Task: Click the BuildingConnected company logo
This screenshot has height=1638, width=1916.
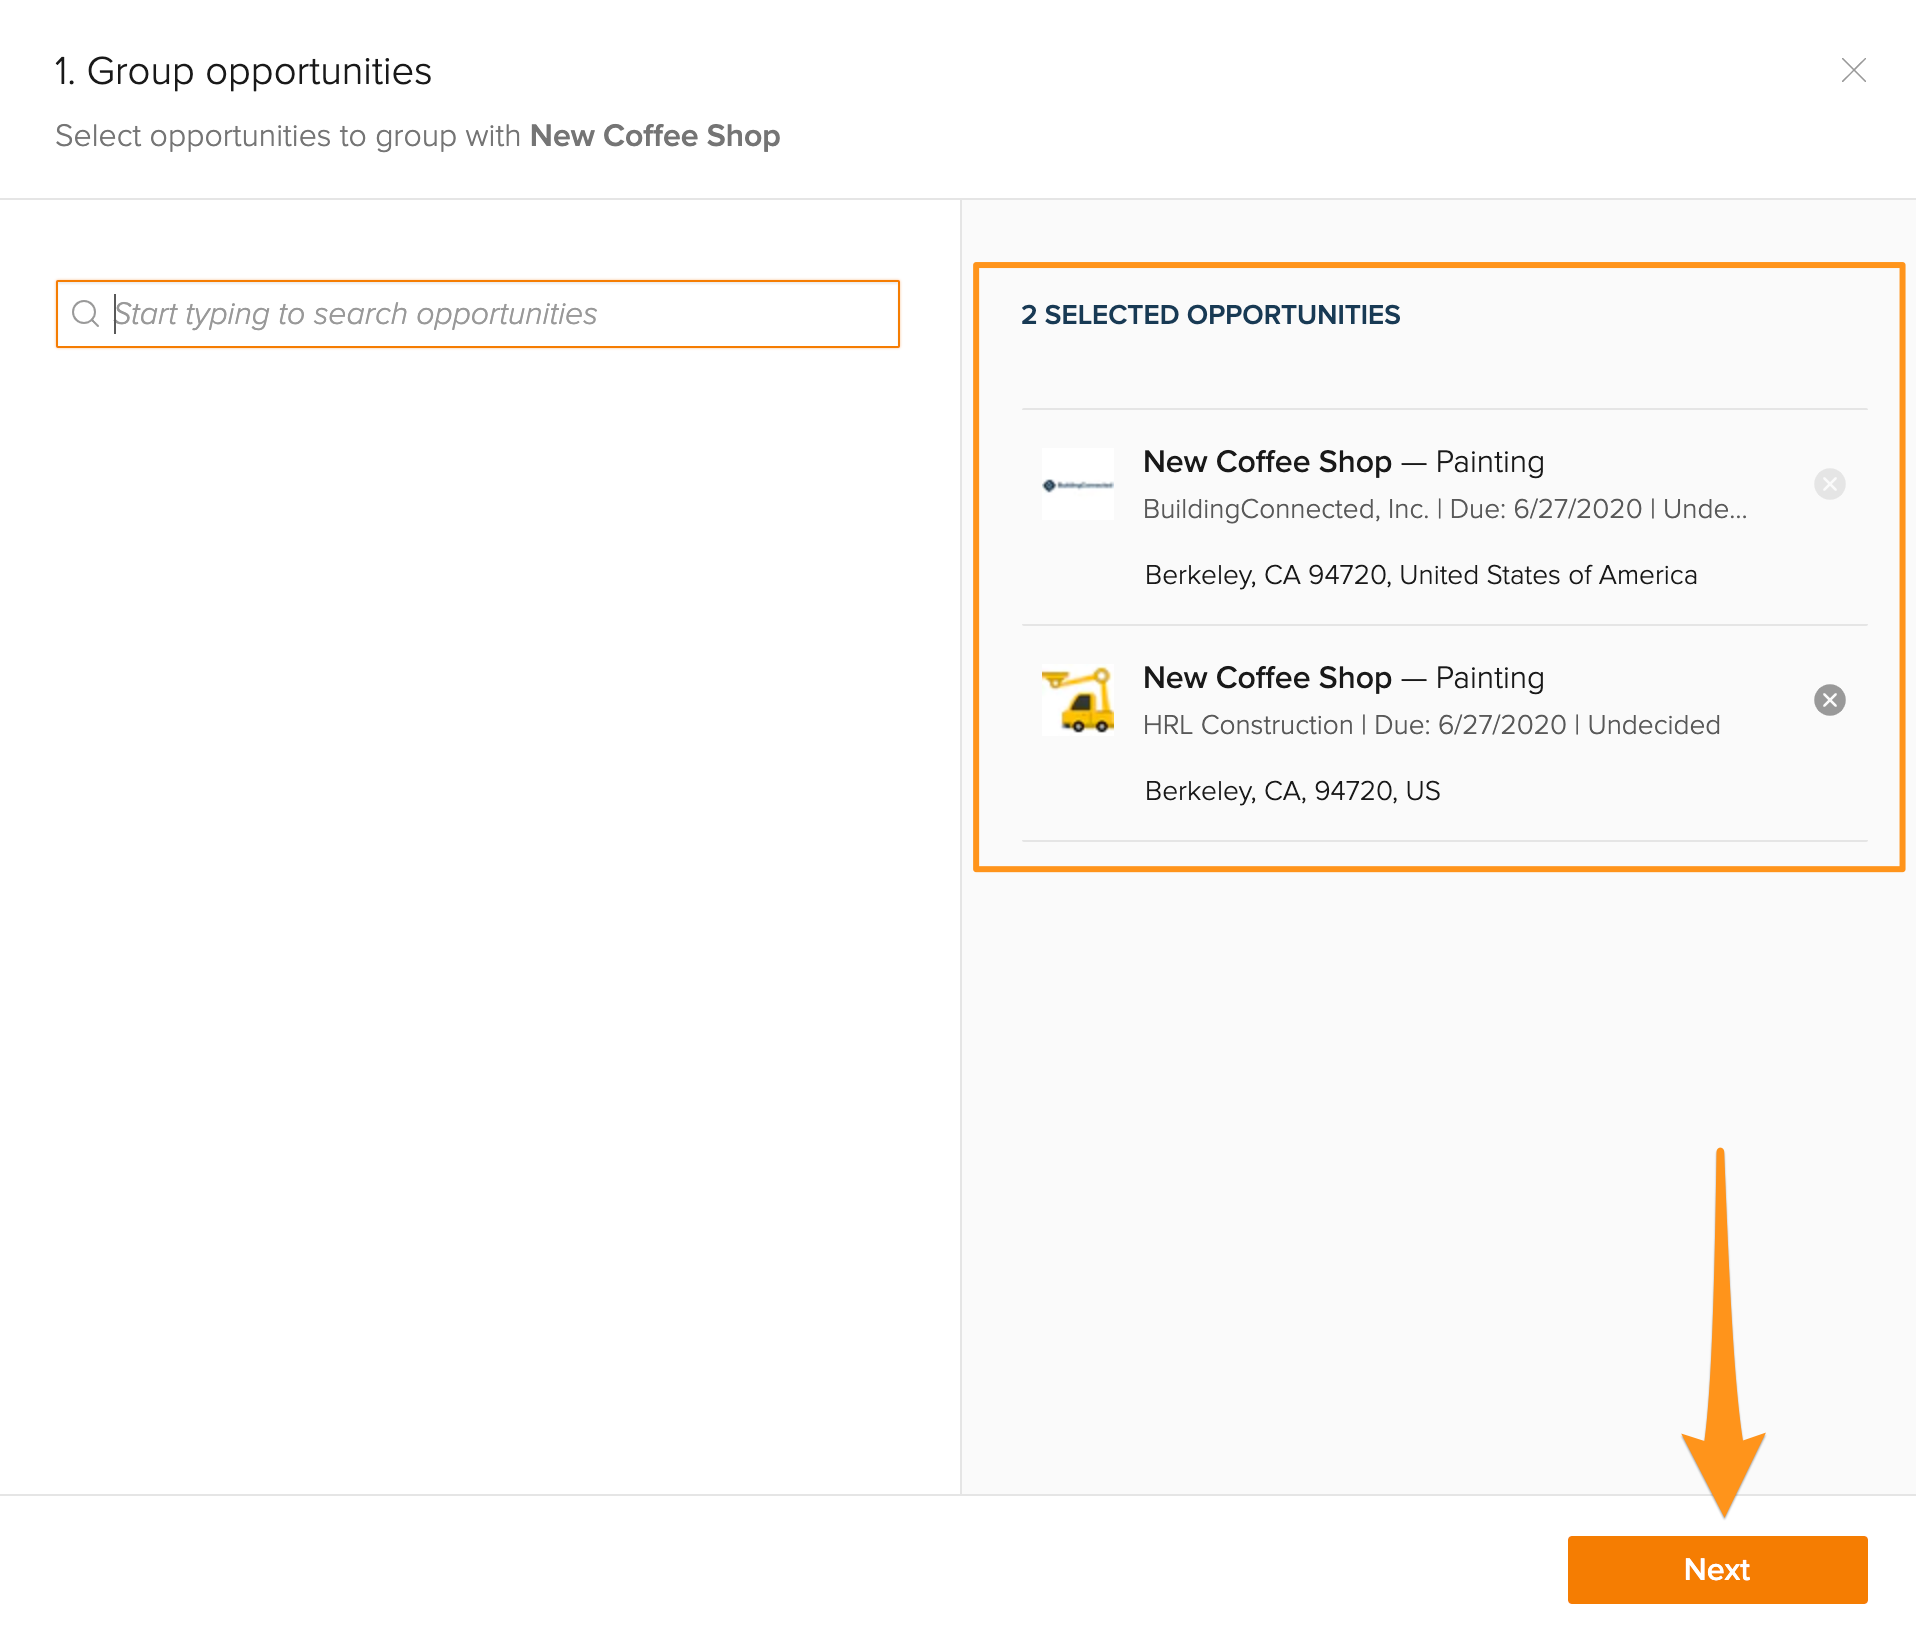Action: 1077,485
